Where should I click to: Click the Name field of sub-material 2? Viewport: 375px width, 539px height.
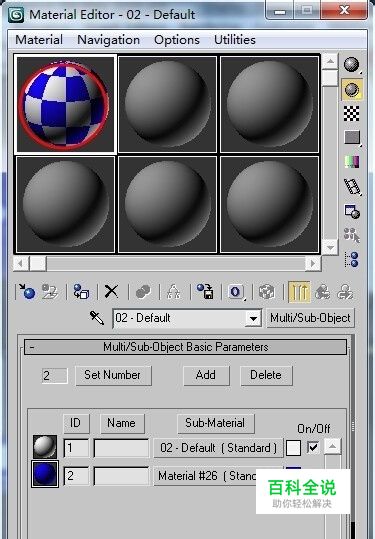click(122, 476)
